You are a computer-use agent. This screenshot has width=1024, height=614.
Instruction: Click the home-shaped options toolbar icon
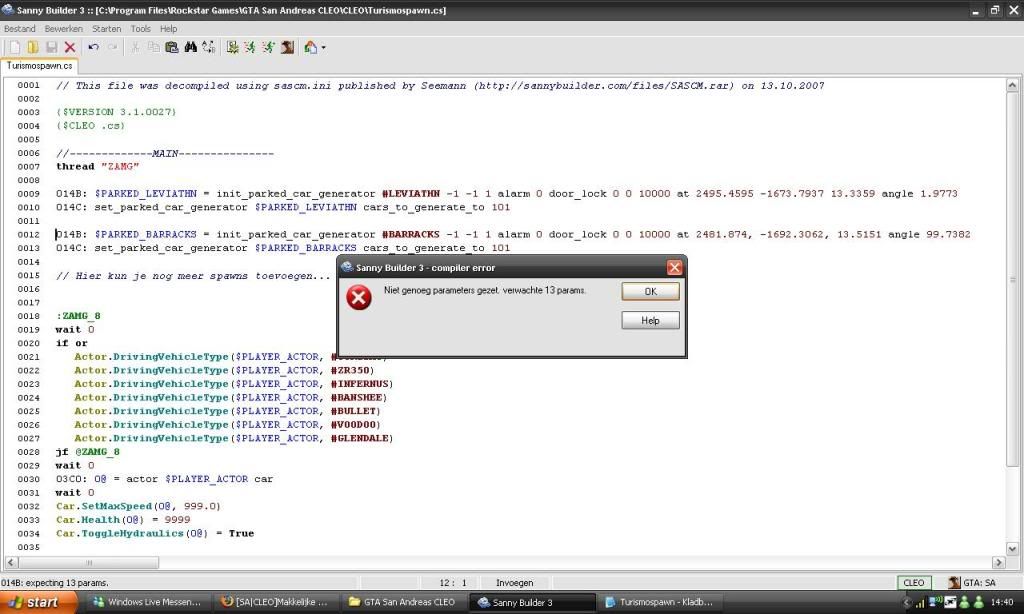tap(310, 47)
